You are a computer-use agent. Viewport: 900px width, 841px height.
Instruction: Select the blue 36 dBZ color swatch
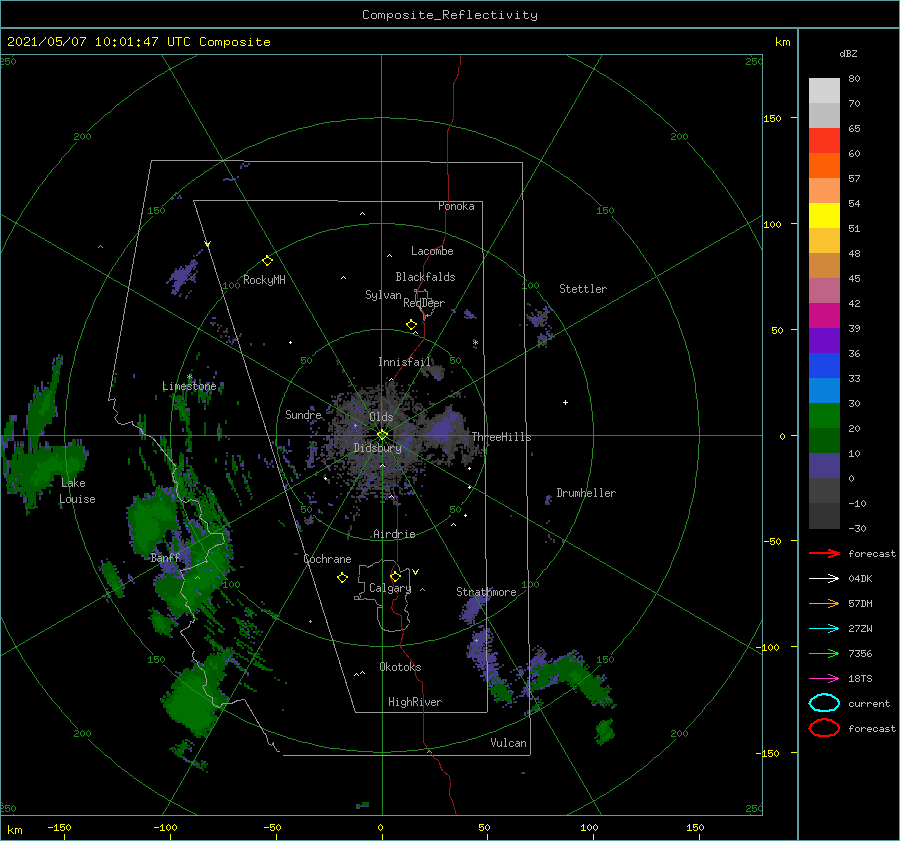[x=824, y=366]
